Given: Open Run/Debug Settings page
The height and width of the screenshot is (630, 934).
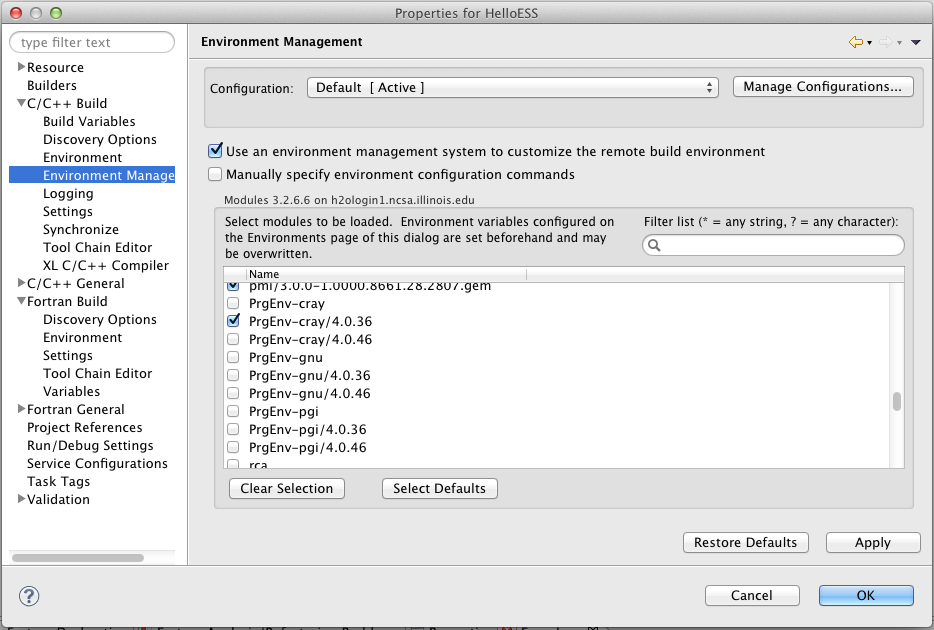Looking at the screenshot, I should click(x=90, y=446).
